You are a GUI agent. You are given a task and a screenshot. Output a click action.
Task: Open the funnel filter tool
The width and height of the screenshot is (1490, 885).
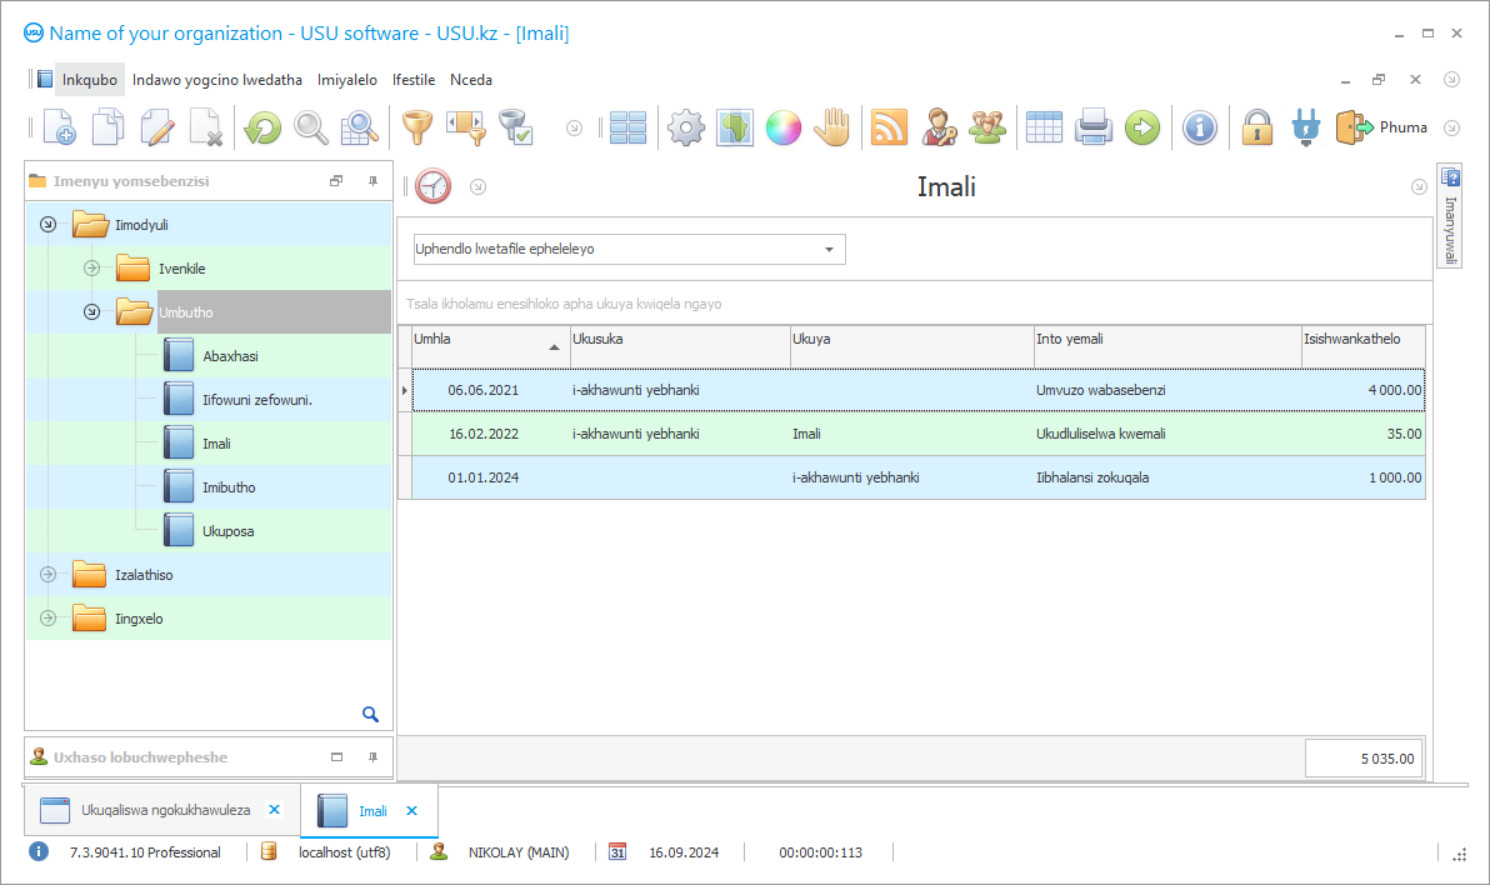pos(417,128)
